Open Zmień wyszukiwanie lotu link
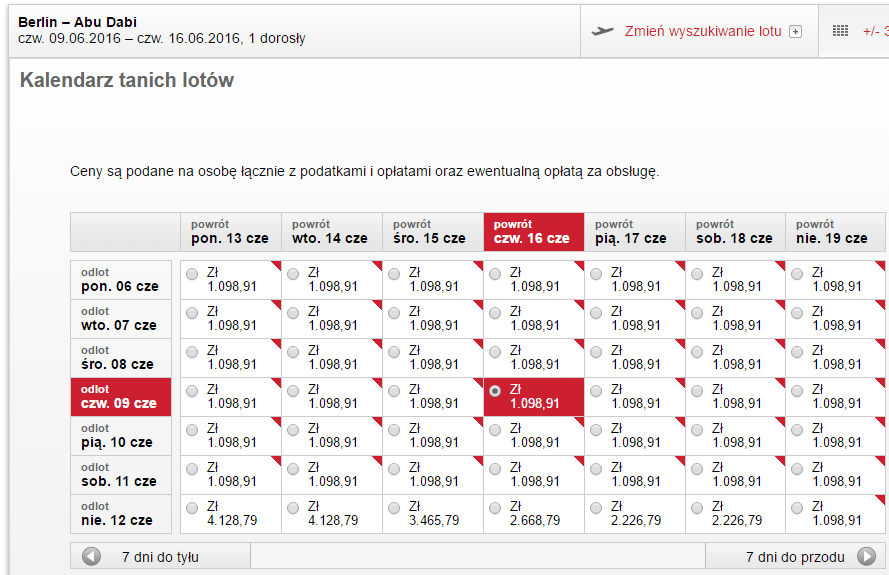Viewport: 889px width, 575px height. pos(703,31)
